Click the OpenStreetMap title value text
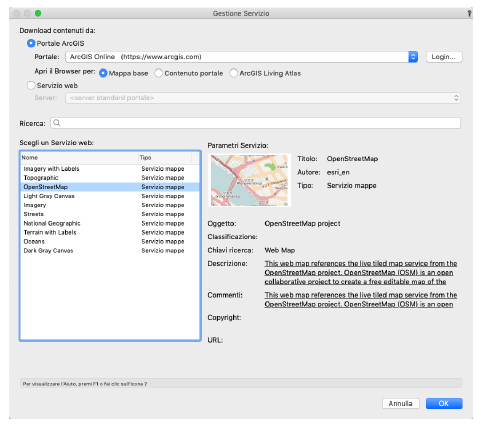This screenshot has width=481, height=424. 352,159
